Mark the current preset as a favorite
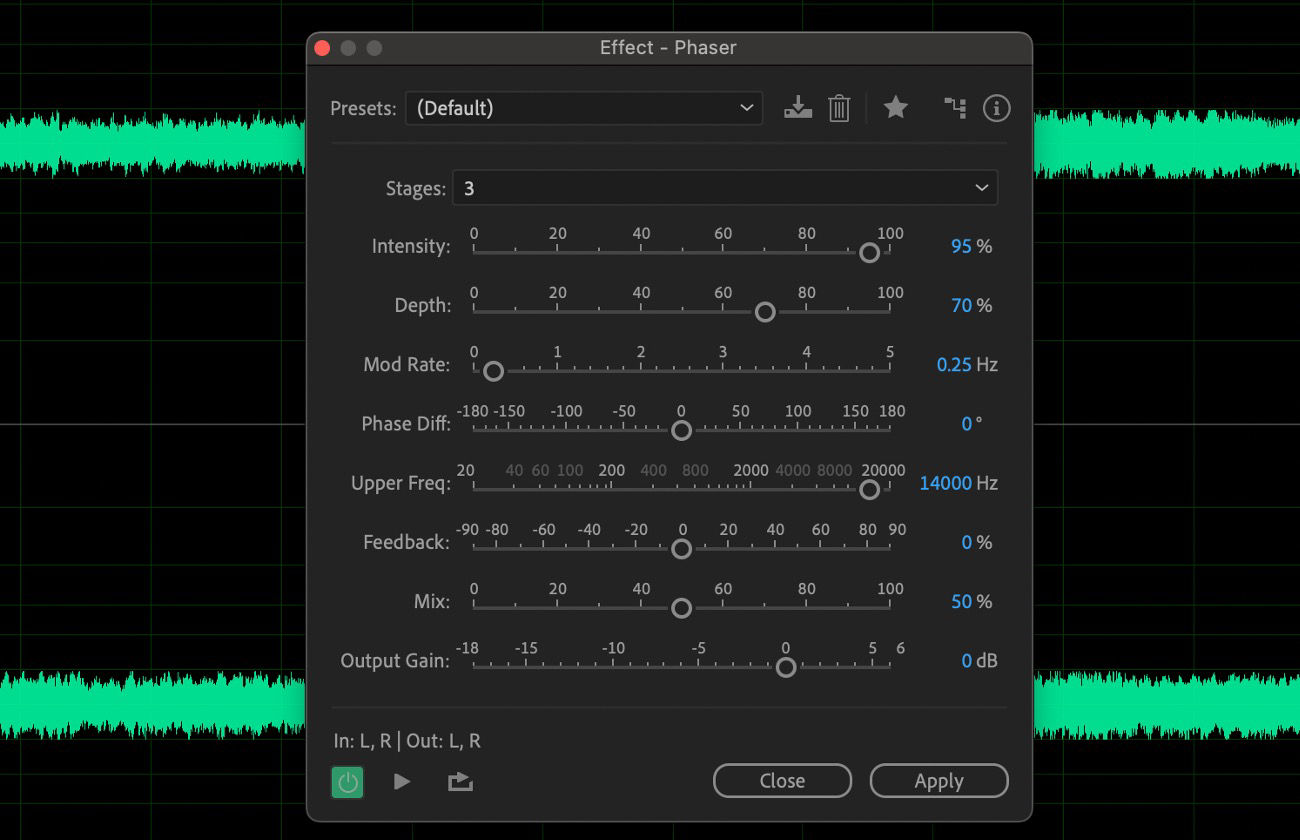 (x=895, y=108)
